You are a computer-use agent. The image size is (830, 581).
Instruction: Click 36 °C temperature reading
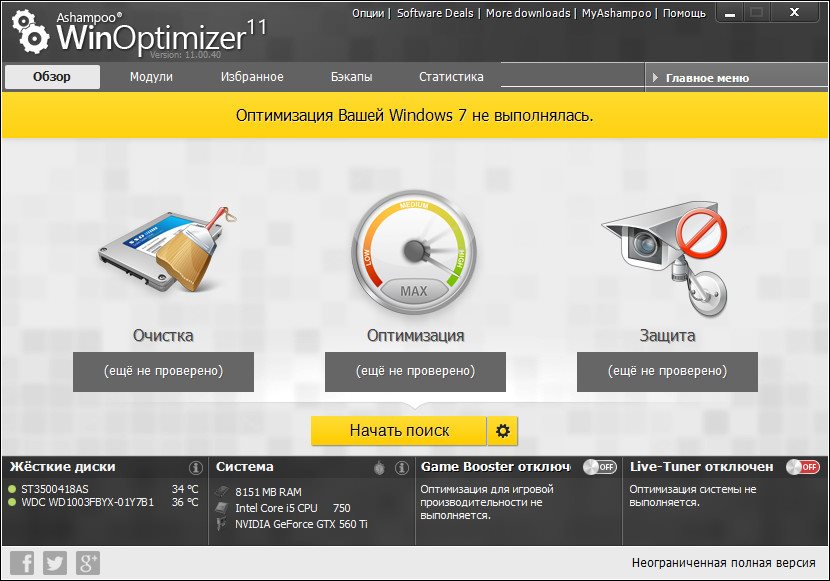point(185,502)
